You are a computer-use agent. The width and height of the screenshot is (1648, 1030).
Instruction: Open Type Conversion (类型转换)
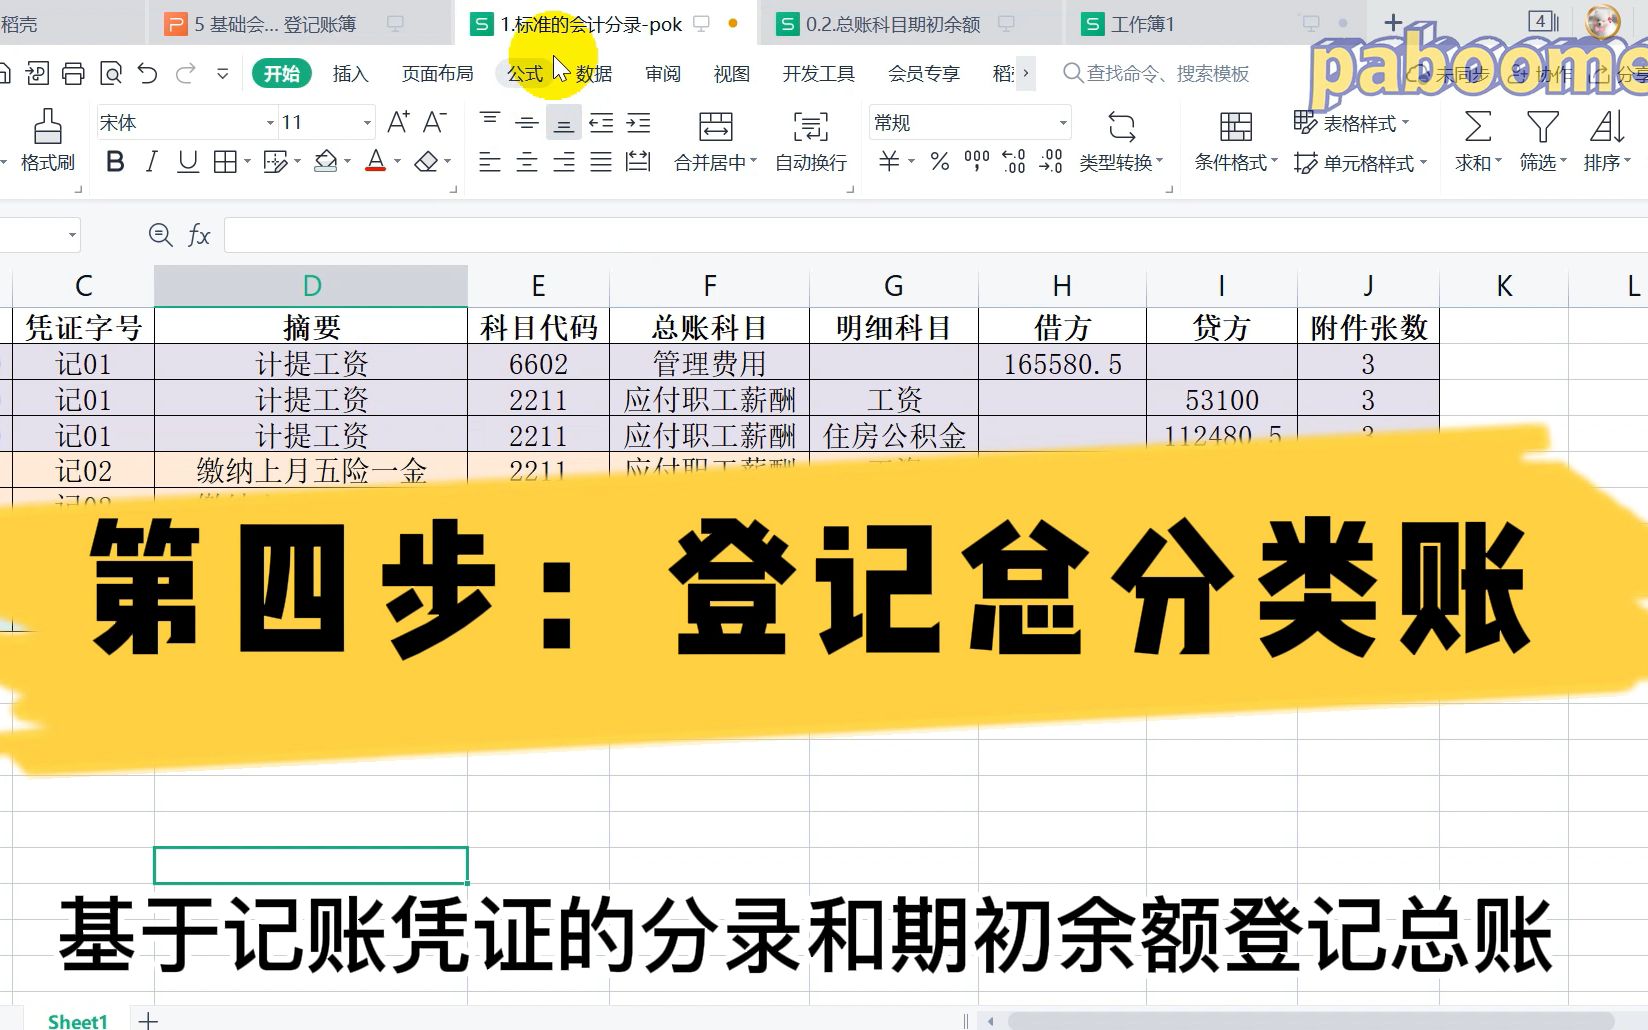coord(1121,141)
